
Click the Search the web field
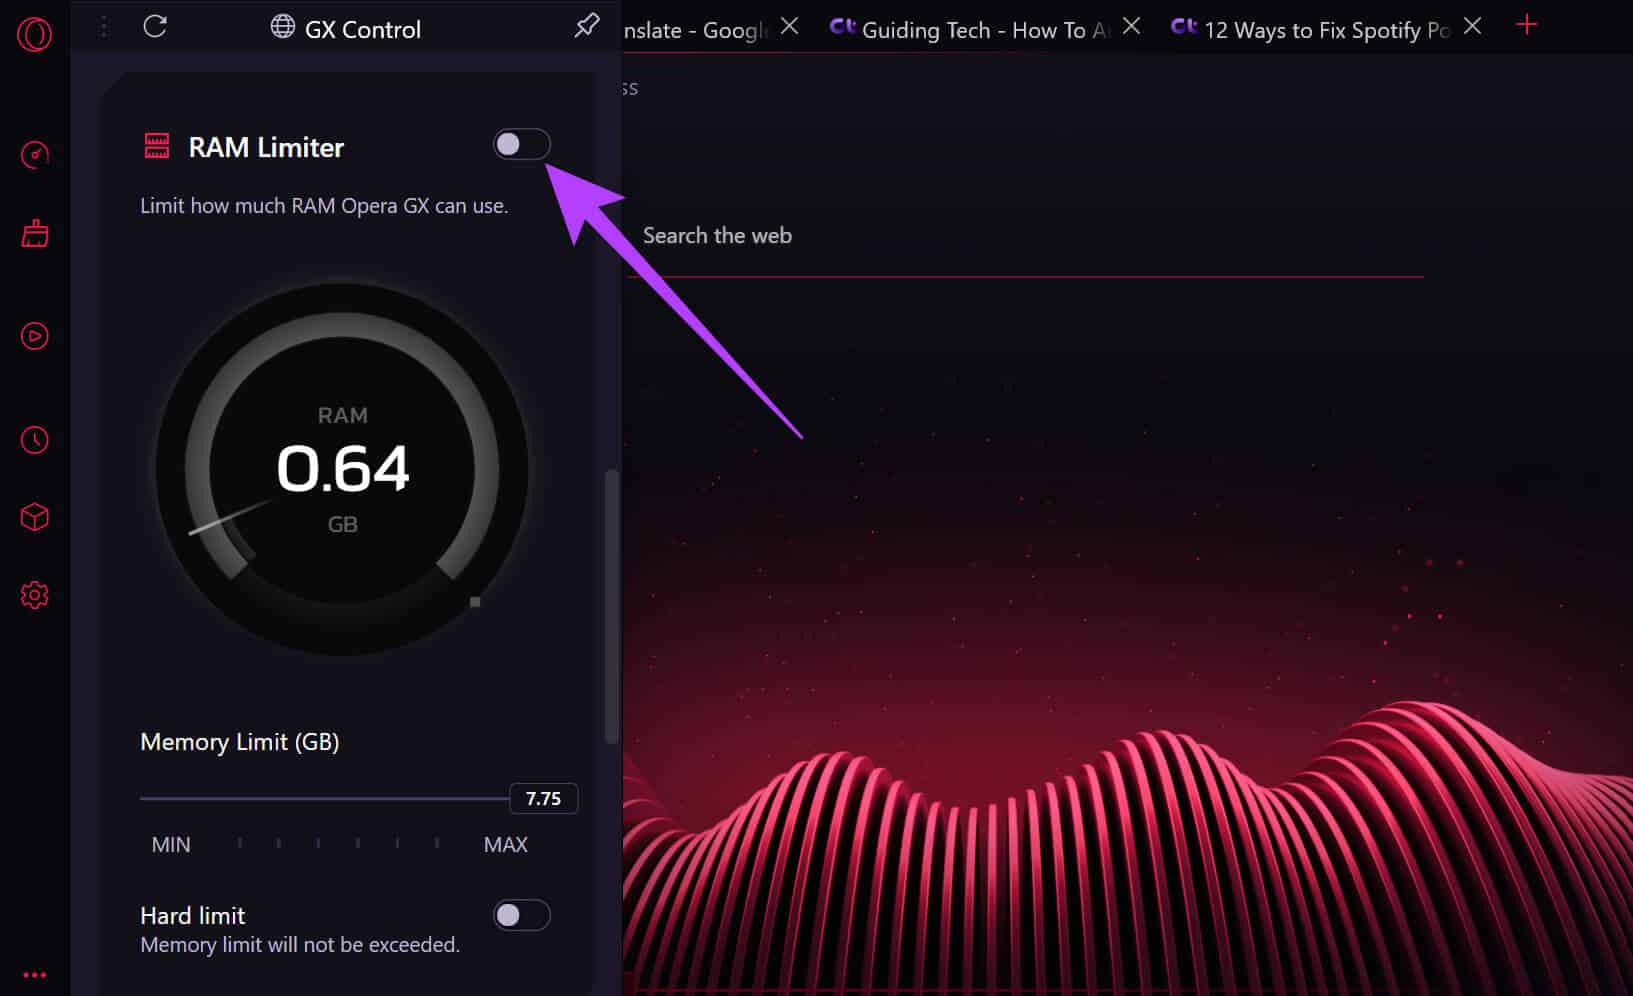point(1023,236)
